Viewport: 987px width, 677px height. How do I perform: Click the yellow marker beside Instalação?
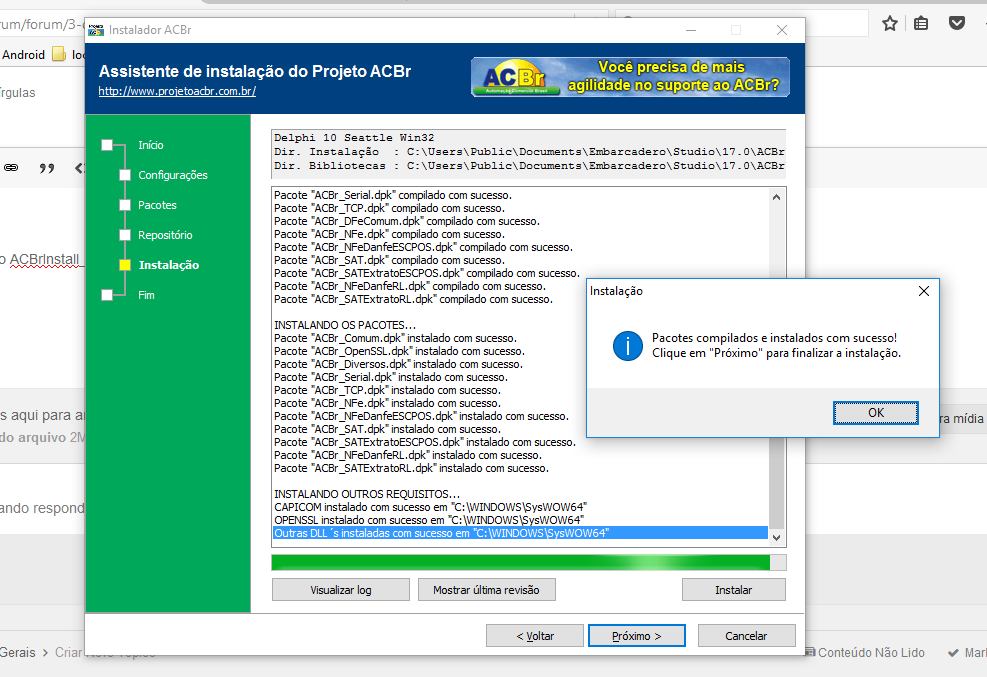point(125,265)
